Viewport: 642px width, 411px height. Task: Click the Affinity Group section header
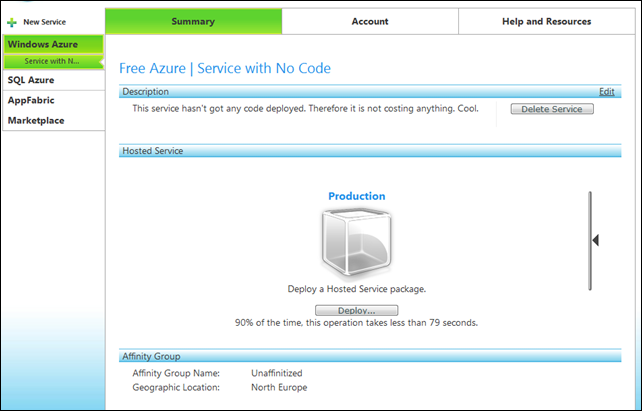370,356
